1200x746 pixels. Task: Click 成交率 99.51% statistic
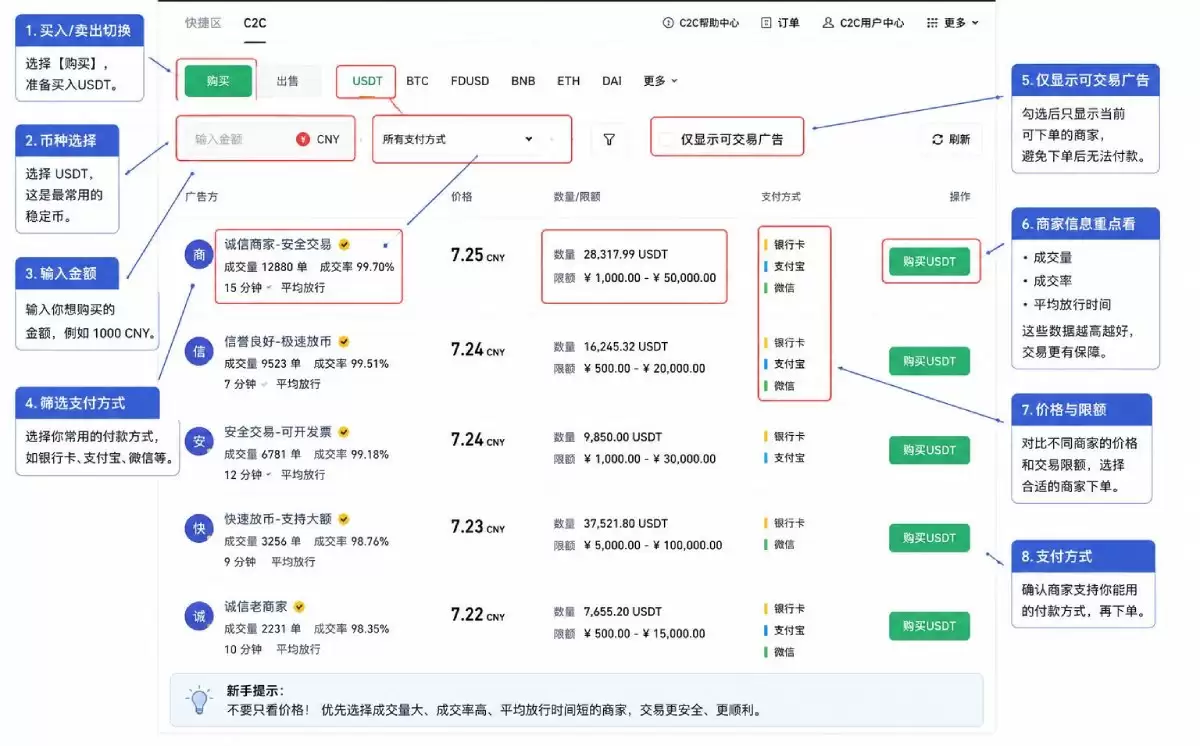(x=351, y=364)
